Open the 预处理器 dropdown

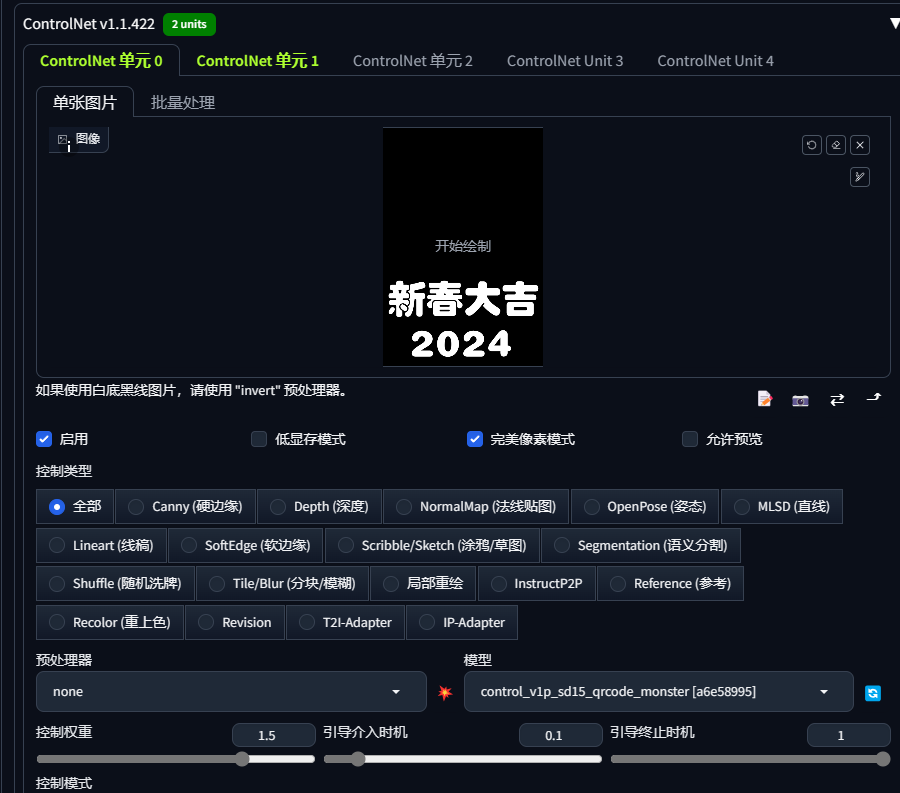click(231, 691)
